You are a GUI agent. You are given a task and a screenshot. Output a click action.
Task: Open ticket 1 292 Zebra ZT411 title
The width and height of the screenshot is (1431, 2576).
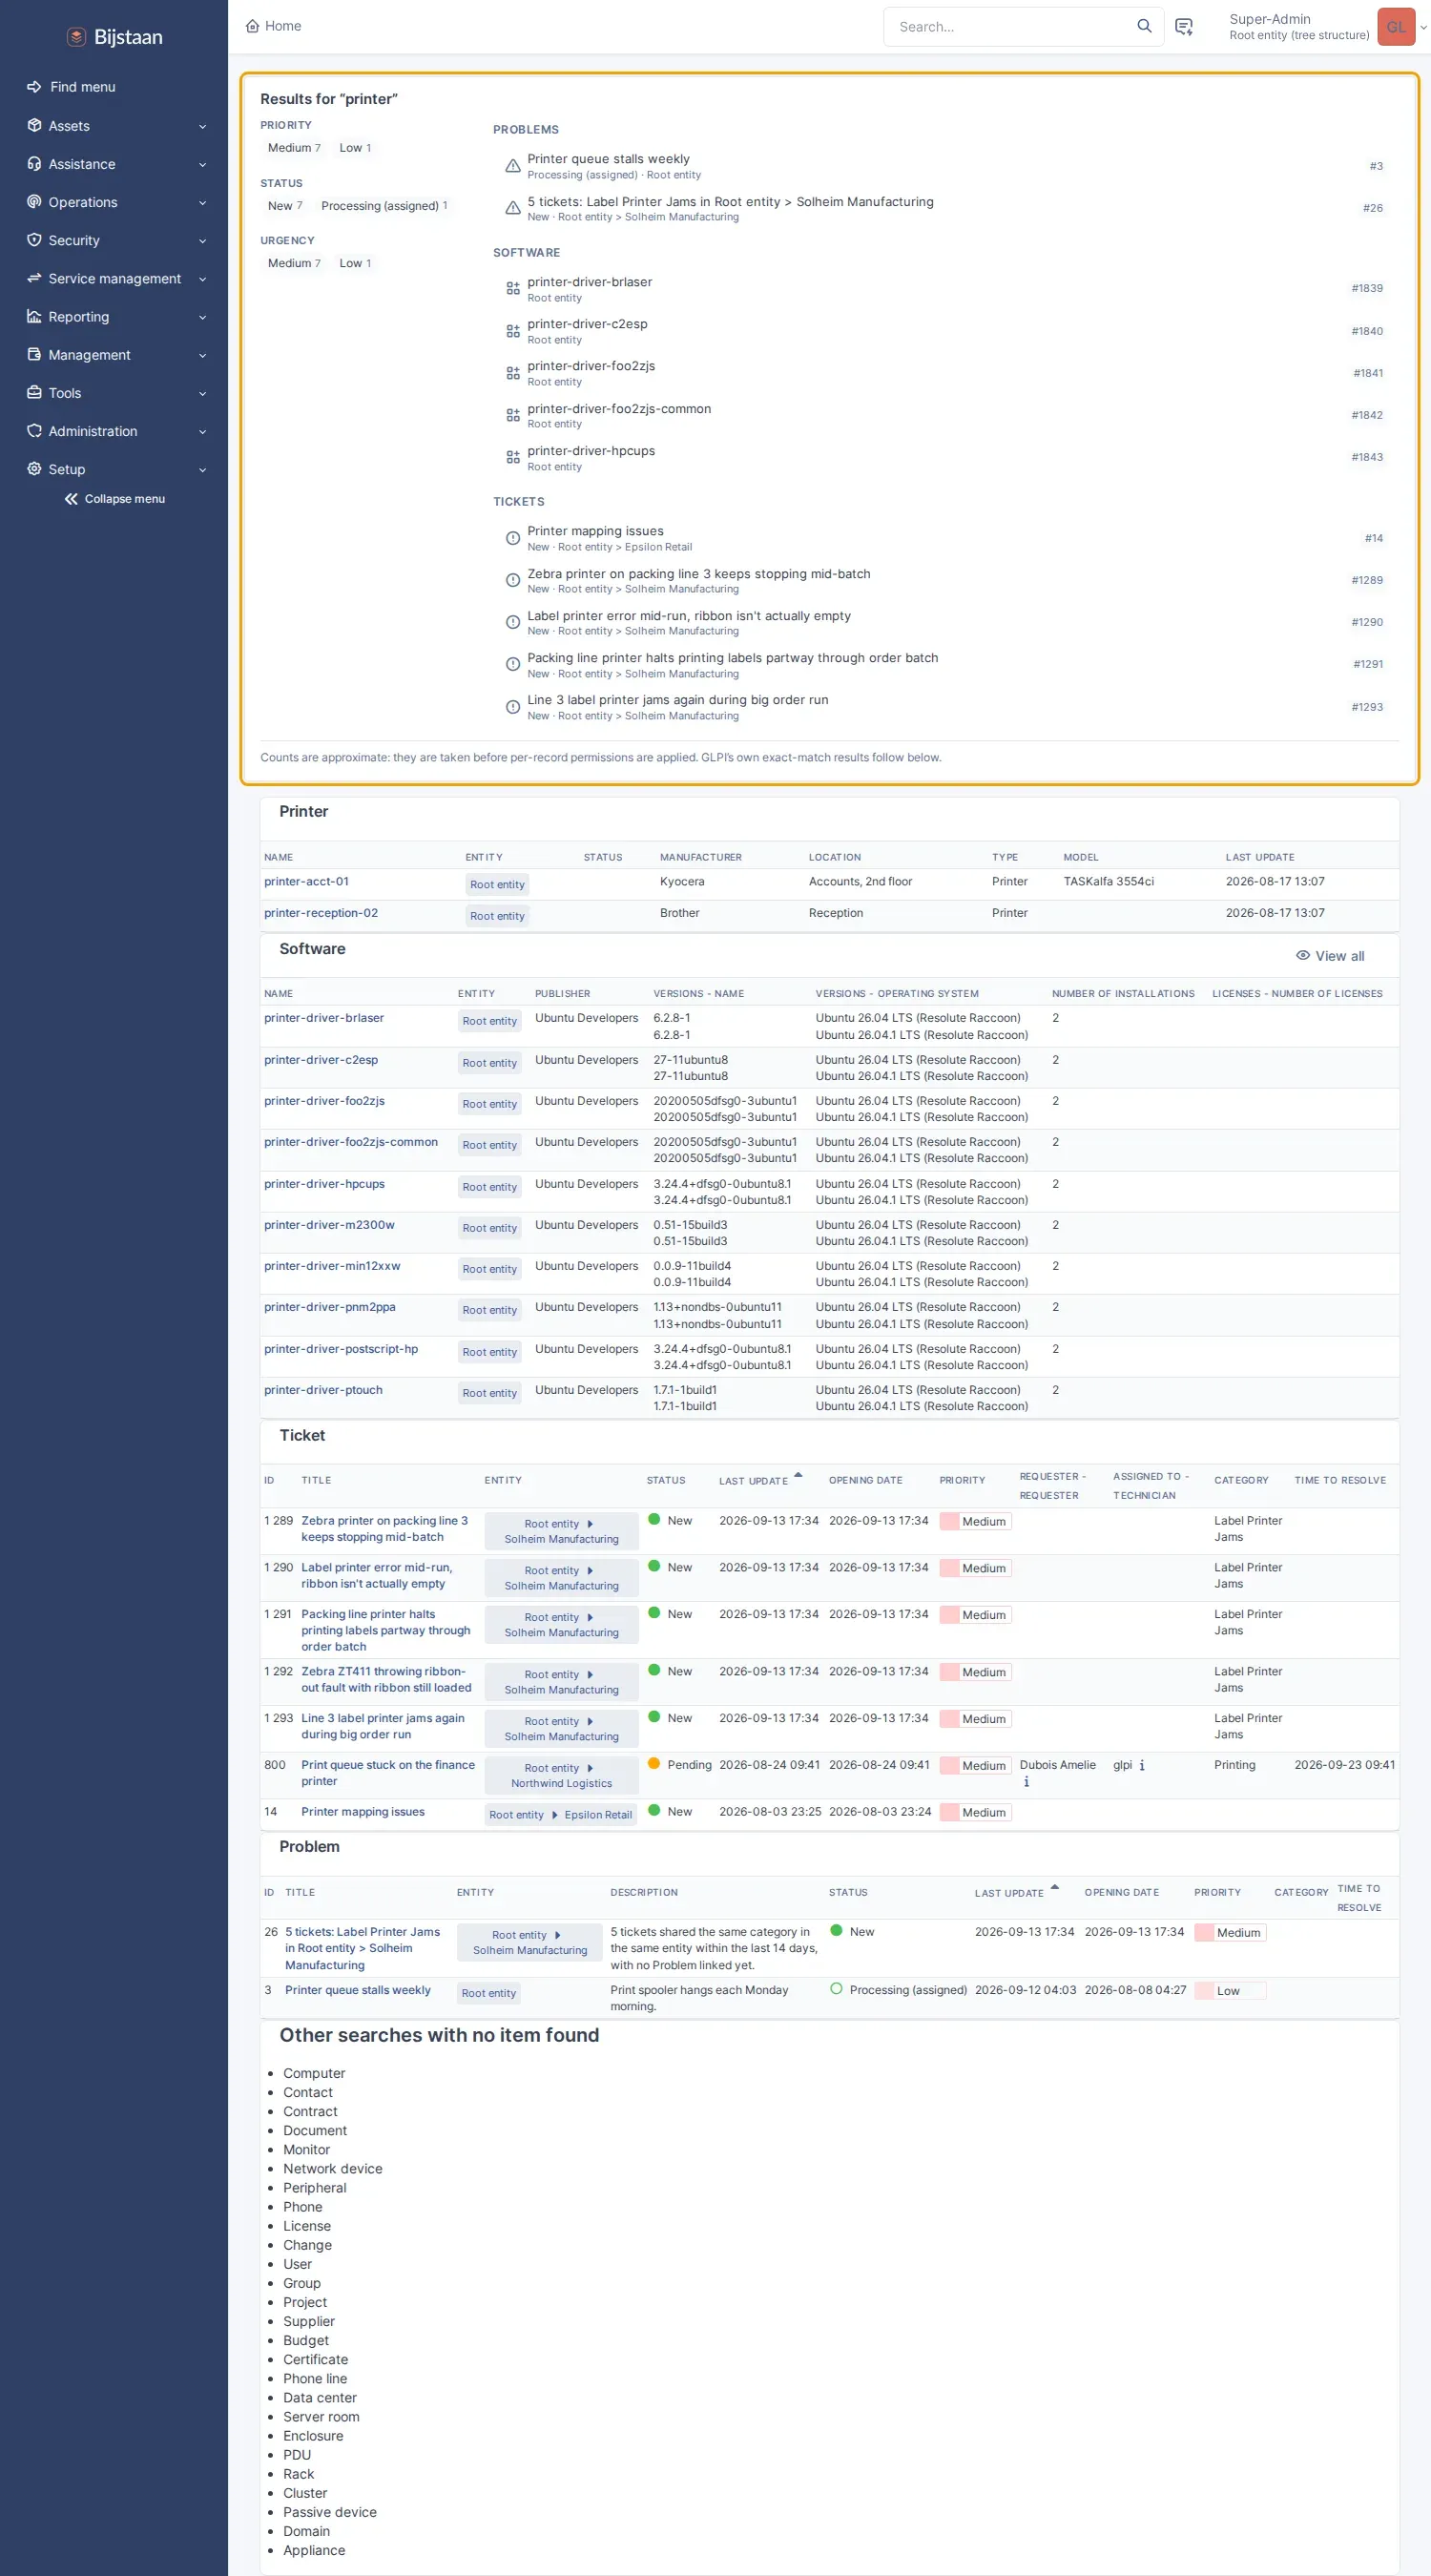pos(386,1679)
